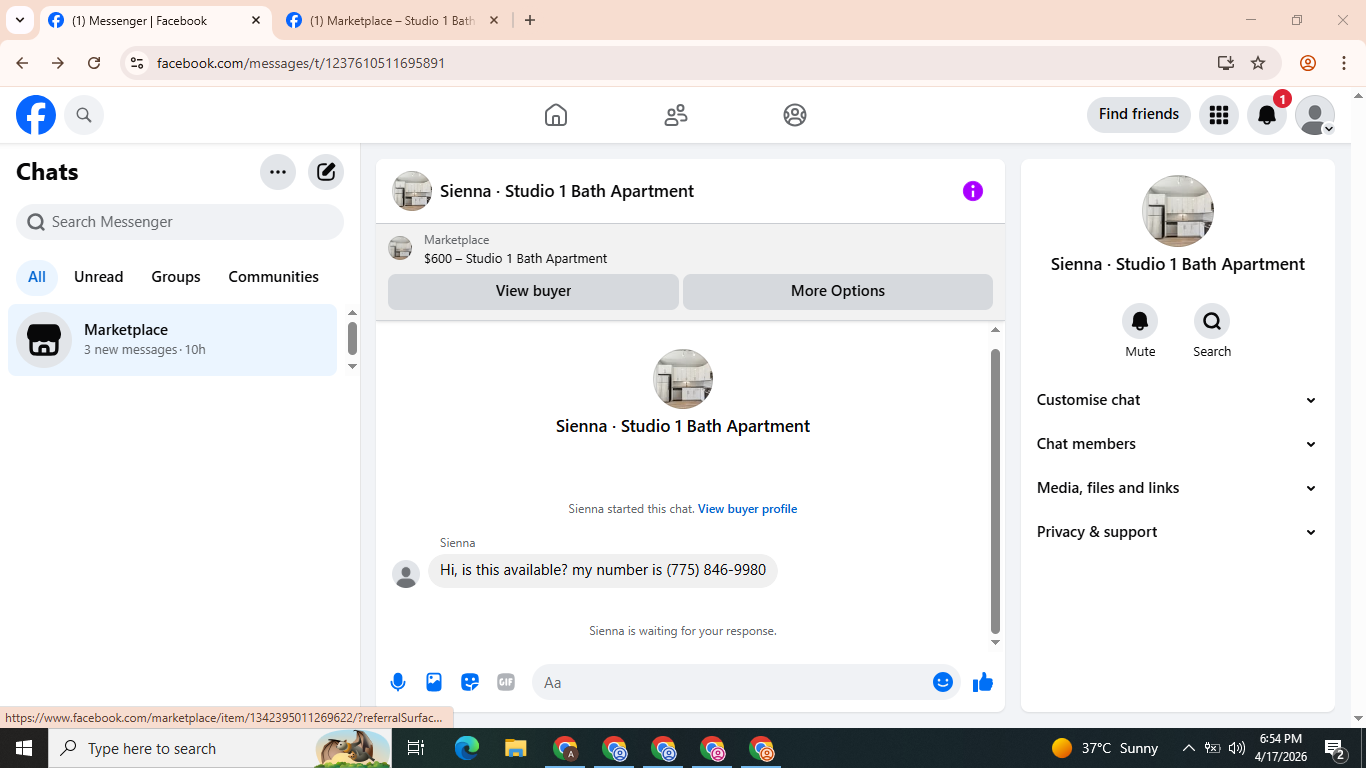Click the chat list scrollbar thumb

[x=352, y=338]
